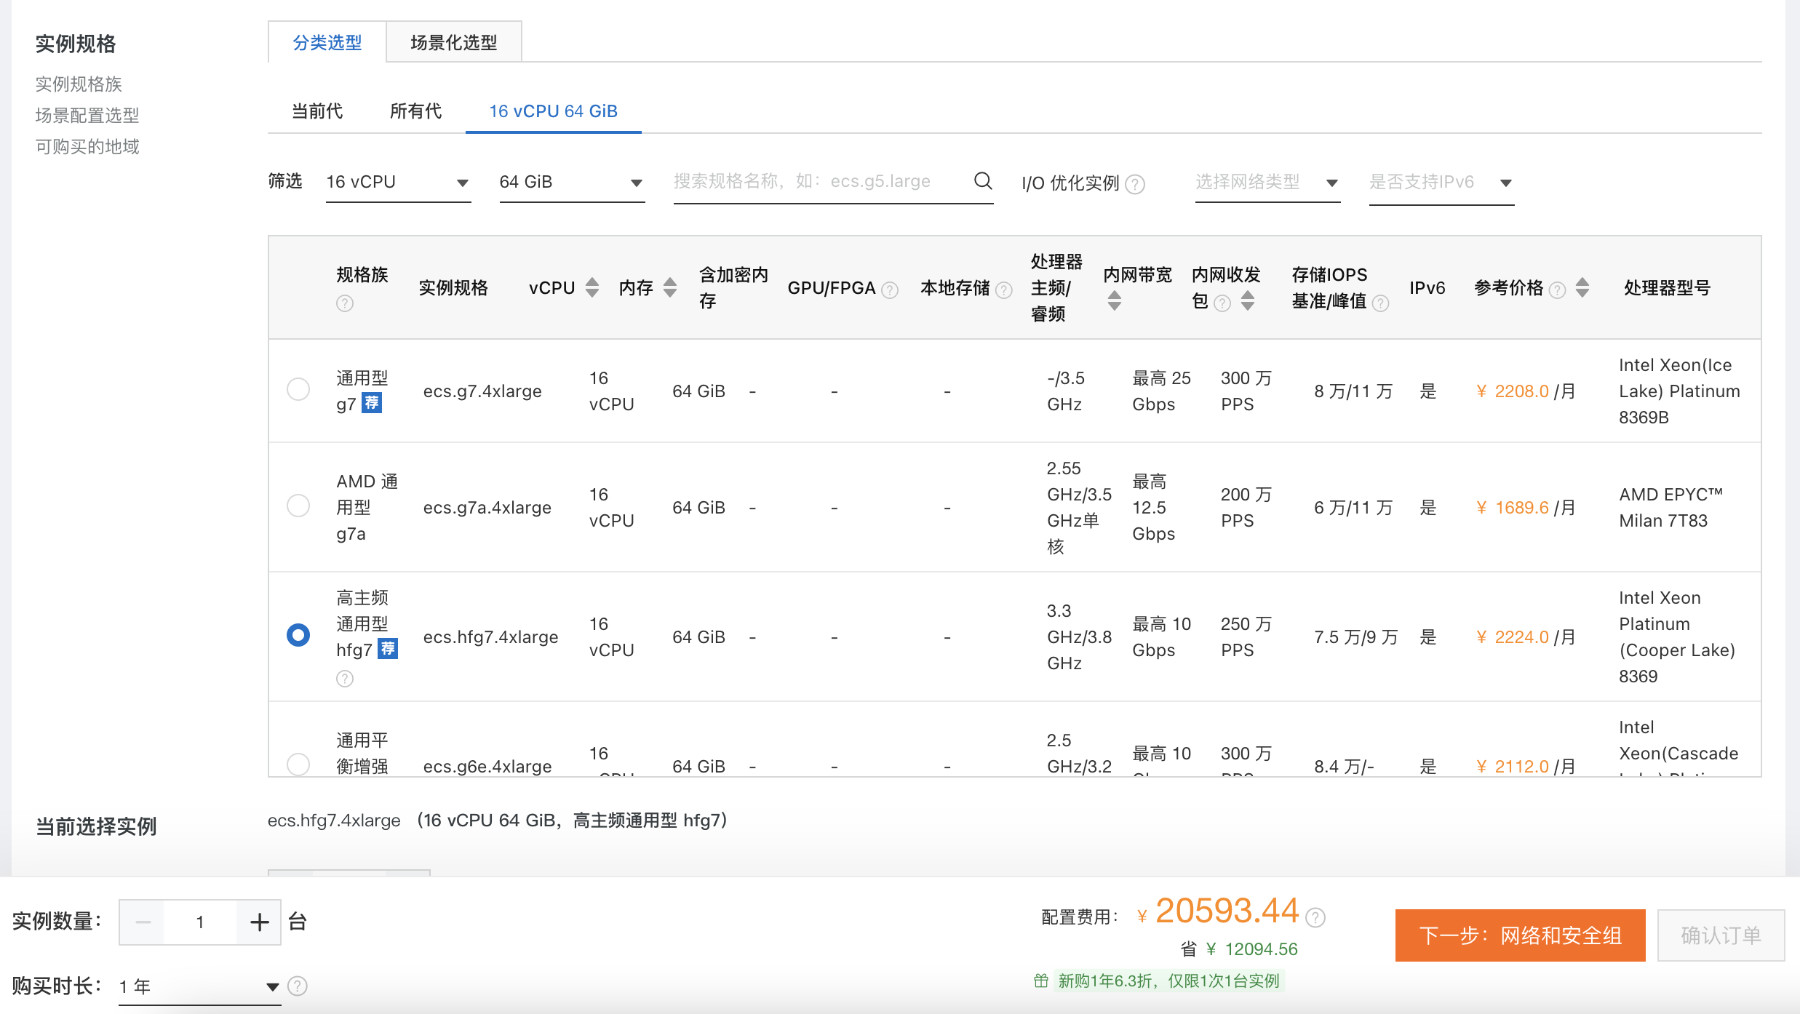Switch to 分类选型 tab
This screenshot has height=1014, width=1800.
tap(327, 42)
